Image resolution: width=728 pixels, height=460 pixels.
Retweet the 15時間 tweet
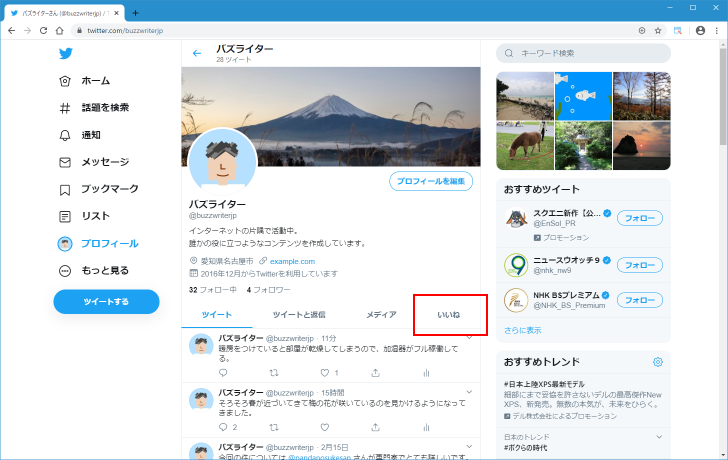coord(274,427)
